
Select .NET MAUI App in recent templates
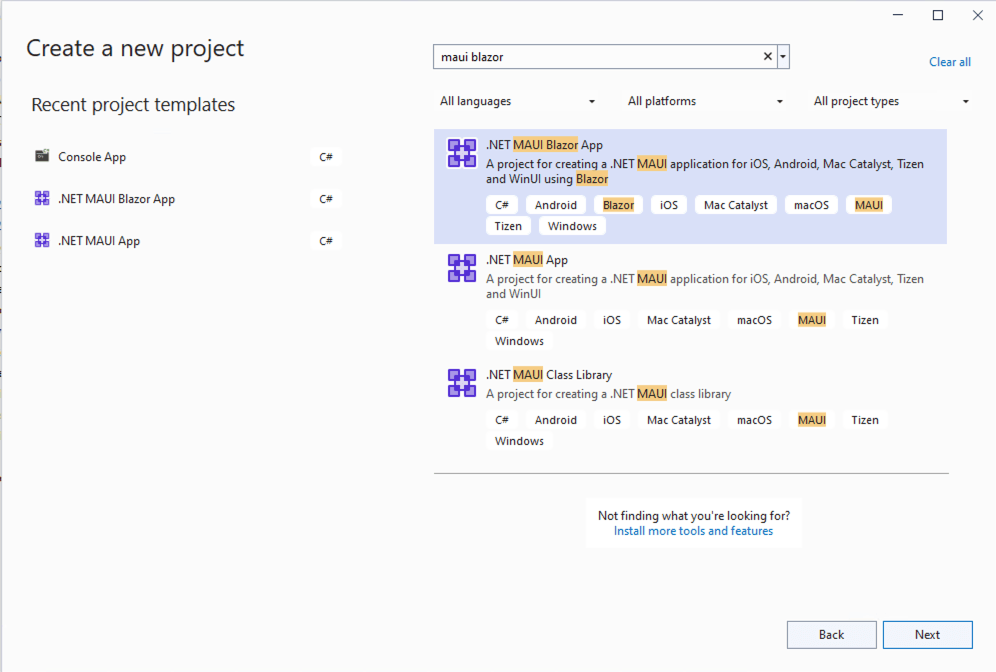tap(187, 241)
